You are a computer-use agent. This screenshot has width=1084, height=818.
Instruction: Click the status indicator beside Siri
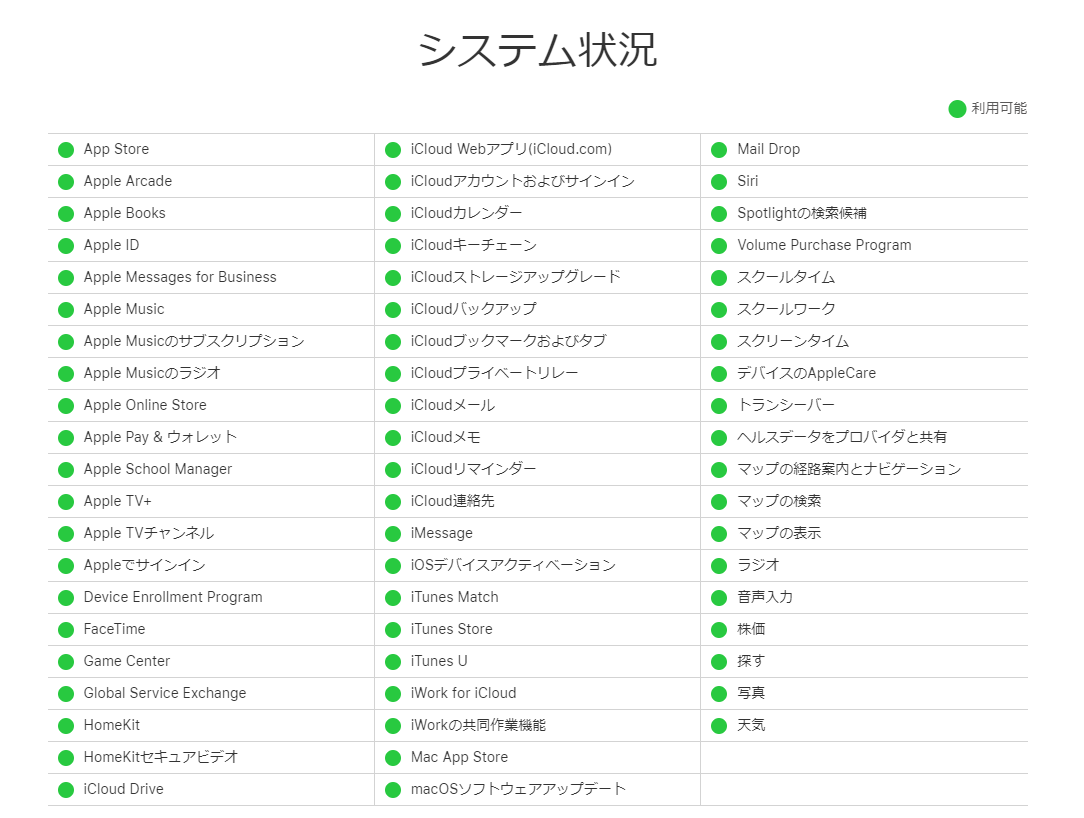tap(719, 182)
